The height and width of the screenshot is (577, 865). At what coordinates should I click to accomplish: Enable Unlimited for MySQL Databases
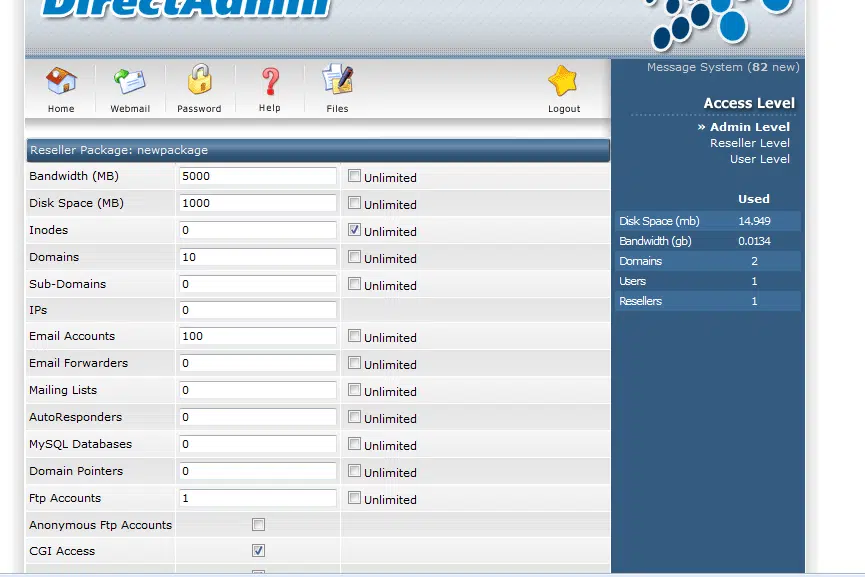pyautogui.click(x=354, y=444)
